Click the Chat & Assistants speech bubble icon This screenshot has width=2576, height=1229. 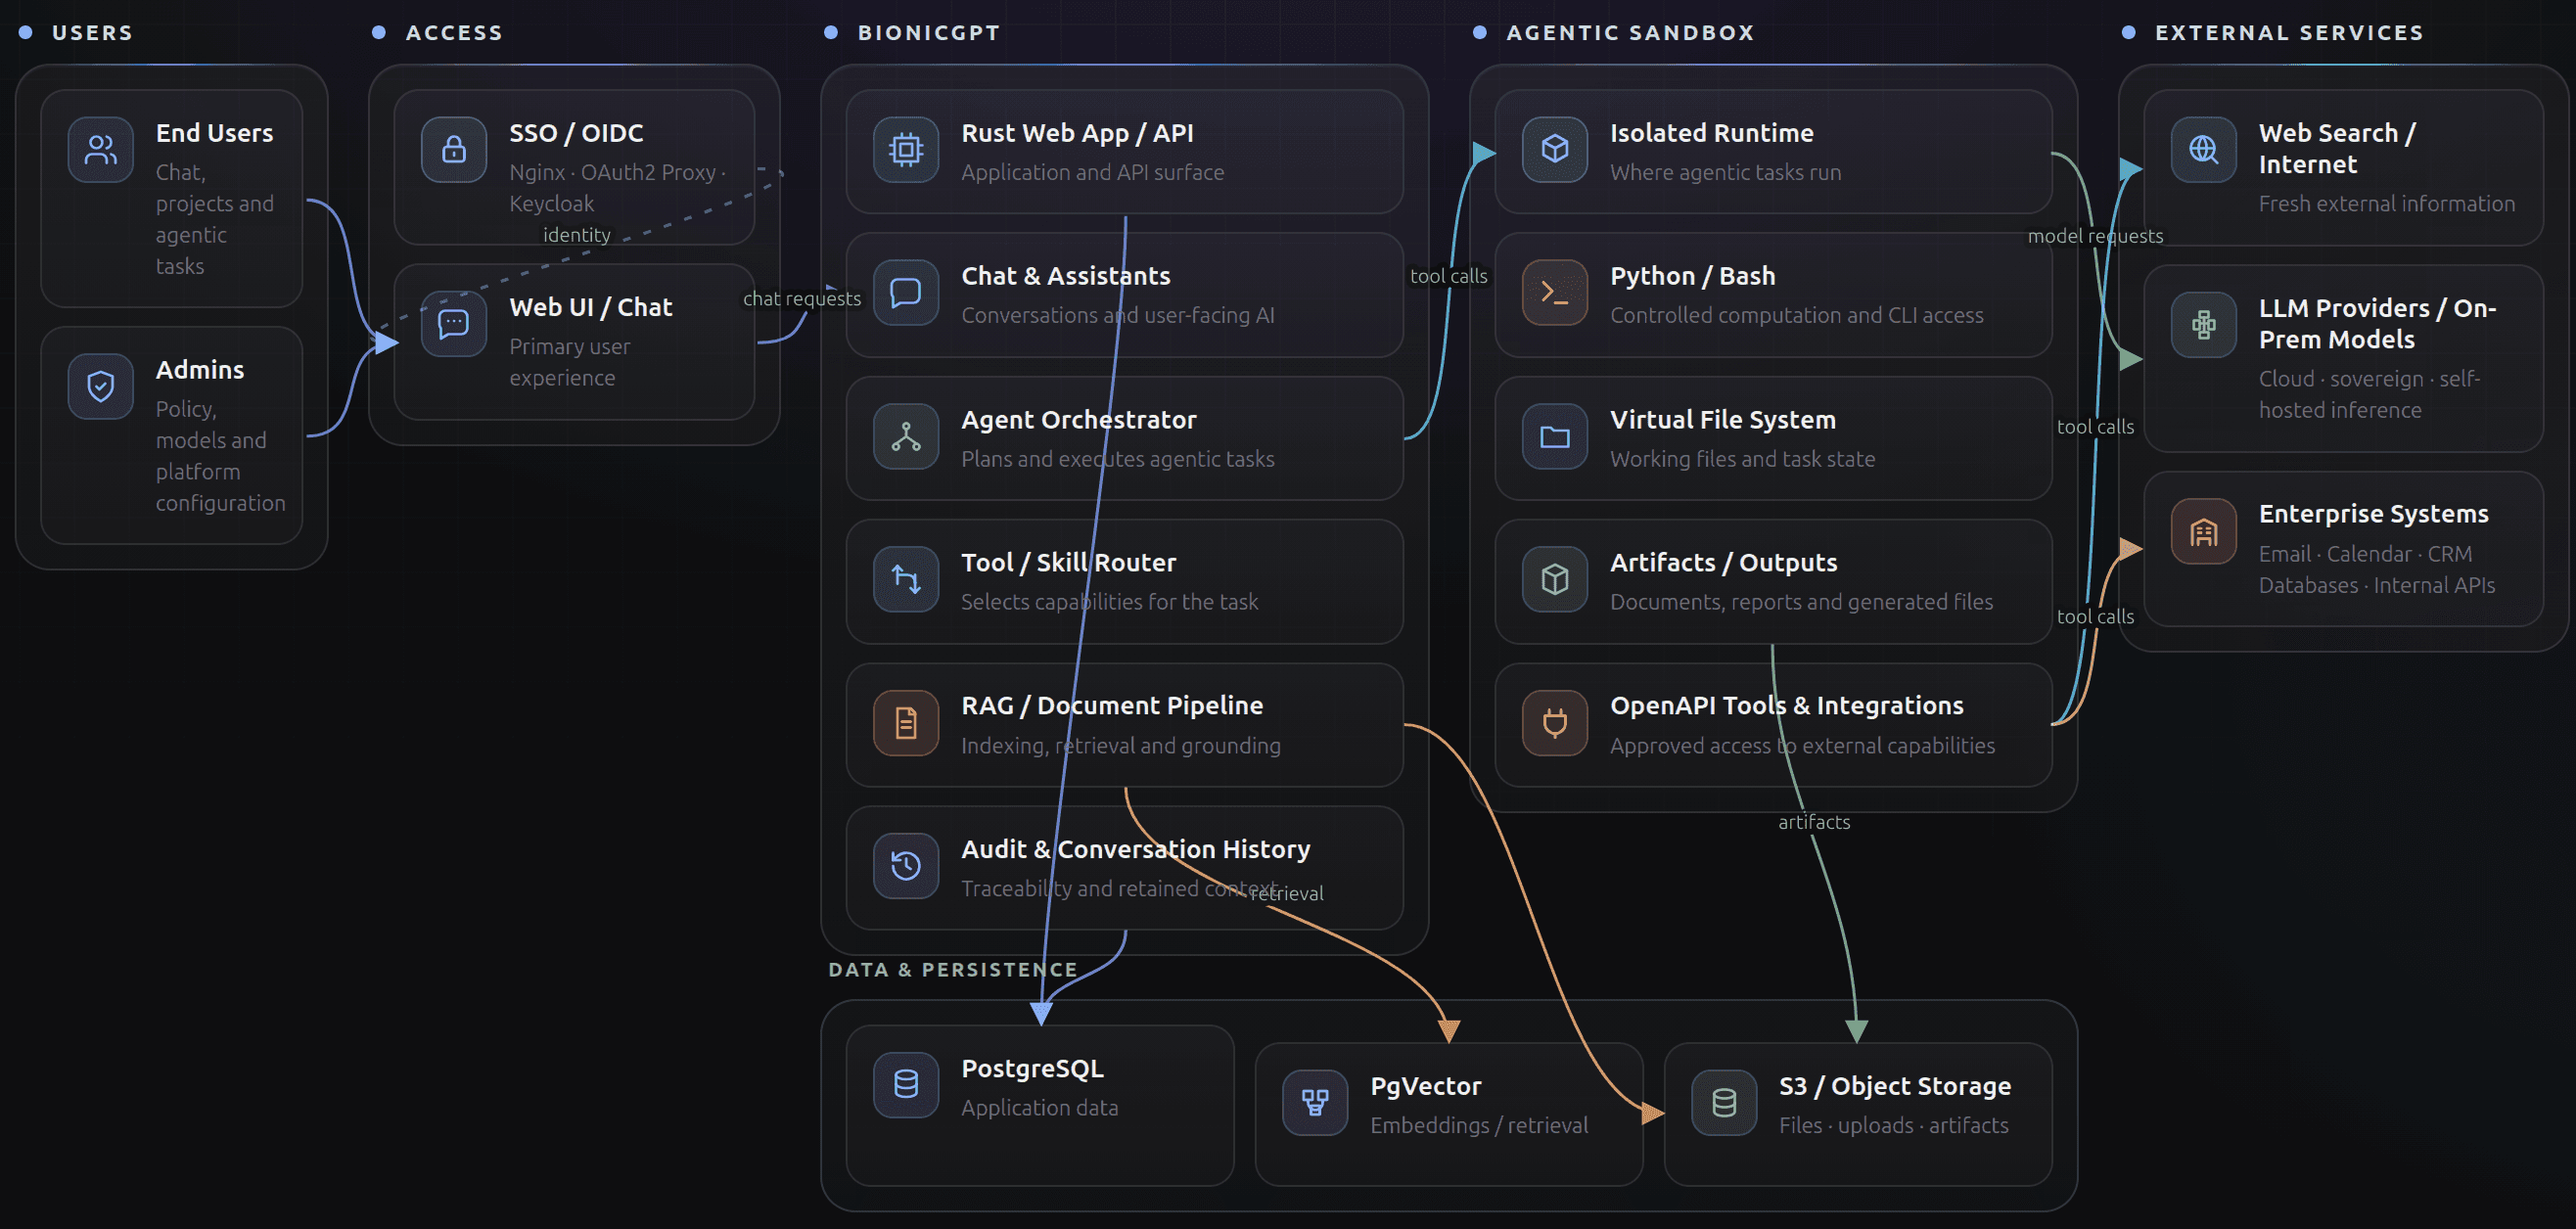906,293
